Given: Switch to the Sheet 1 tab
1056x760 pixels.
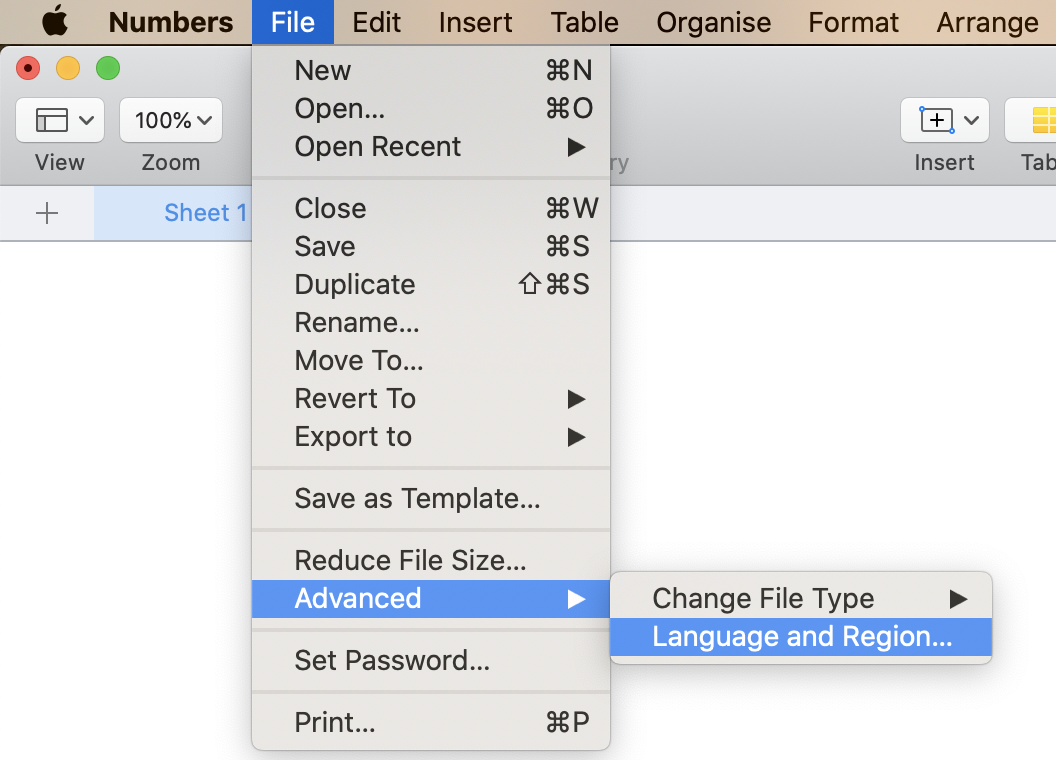Looking at the screenshot, I should click(205, 213).
